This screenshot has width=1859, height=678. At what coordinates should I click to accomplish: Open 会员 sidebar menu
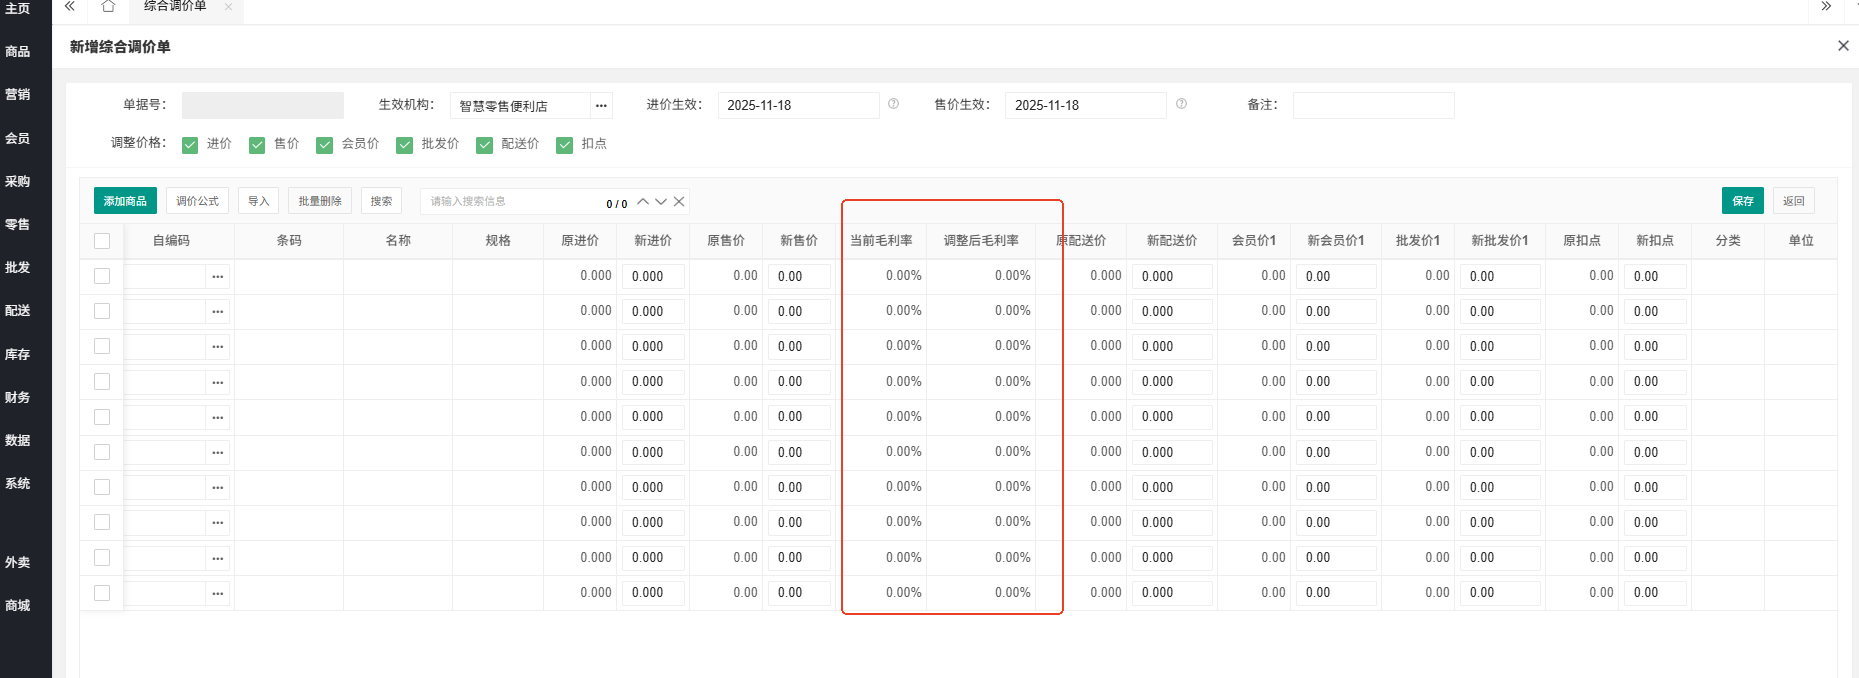(17, 139)
